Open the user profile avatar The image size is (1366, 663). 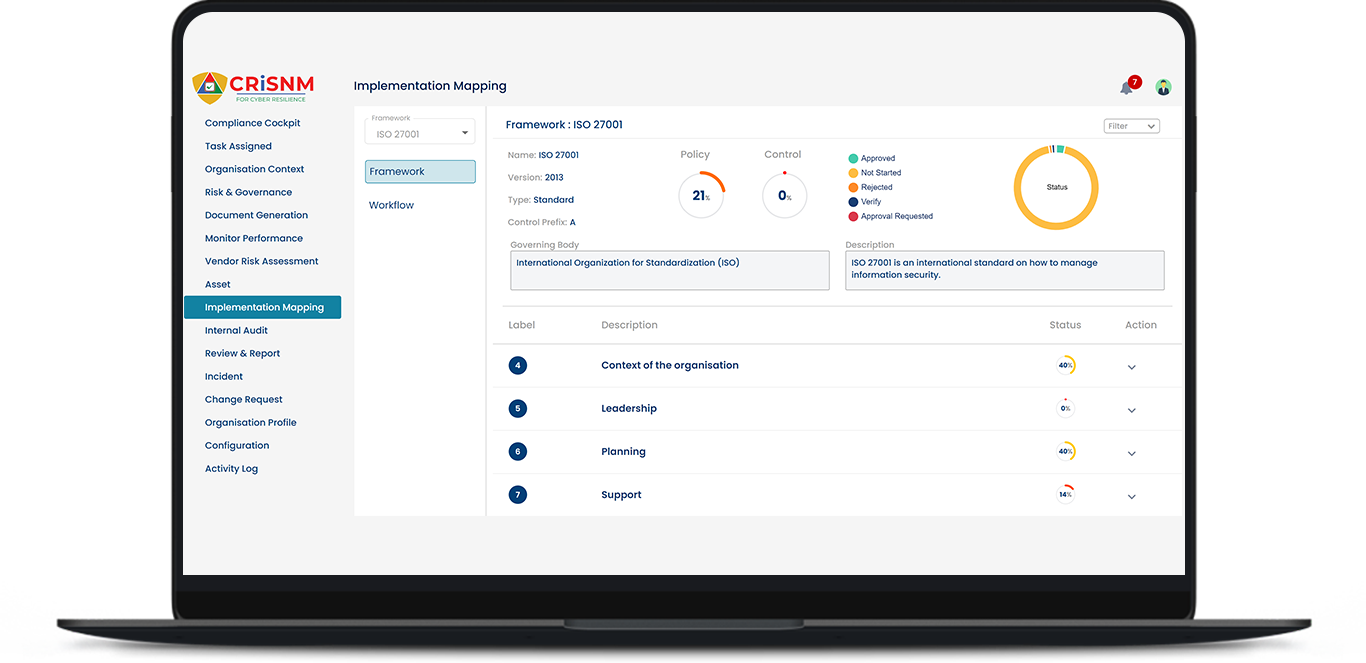point(1163,88)
